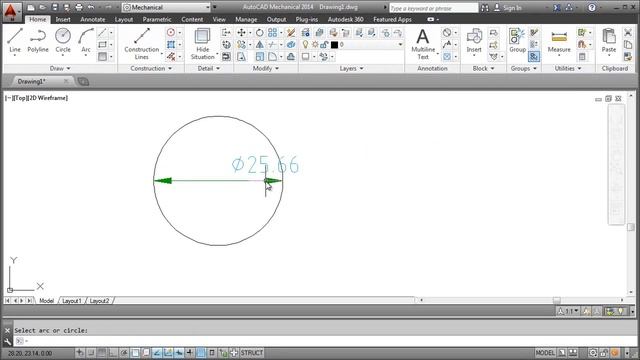The image size is (640, 360).
Task: Open annotation scale 1:1 dropdown
Action: coord(568,311)
